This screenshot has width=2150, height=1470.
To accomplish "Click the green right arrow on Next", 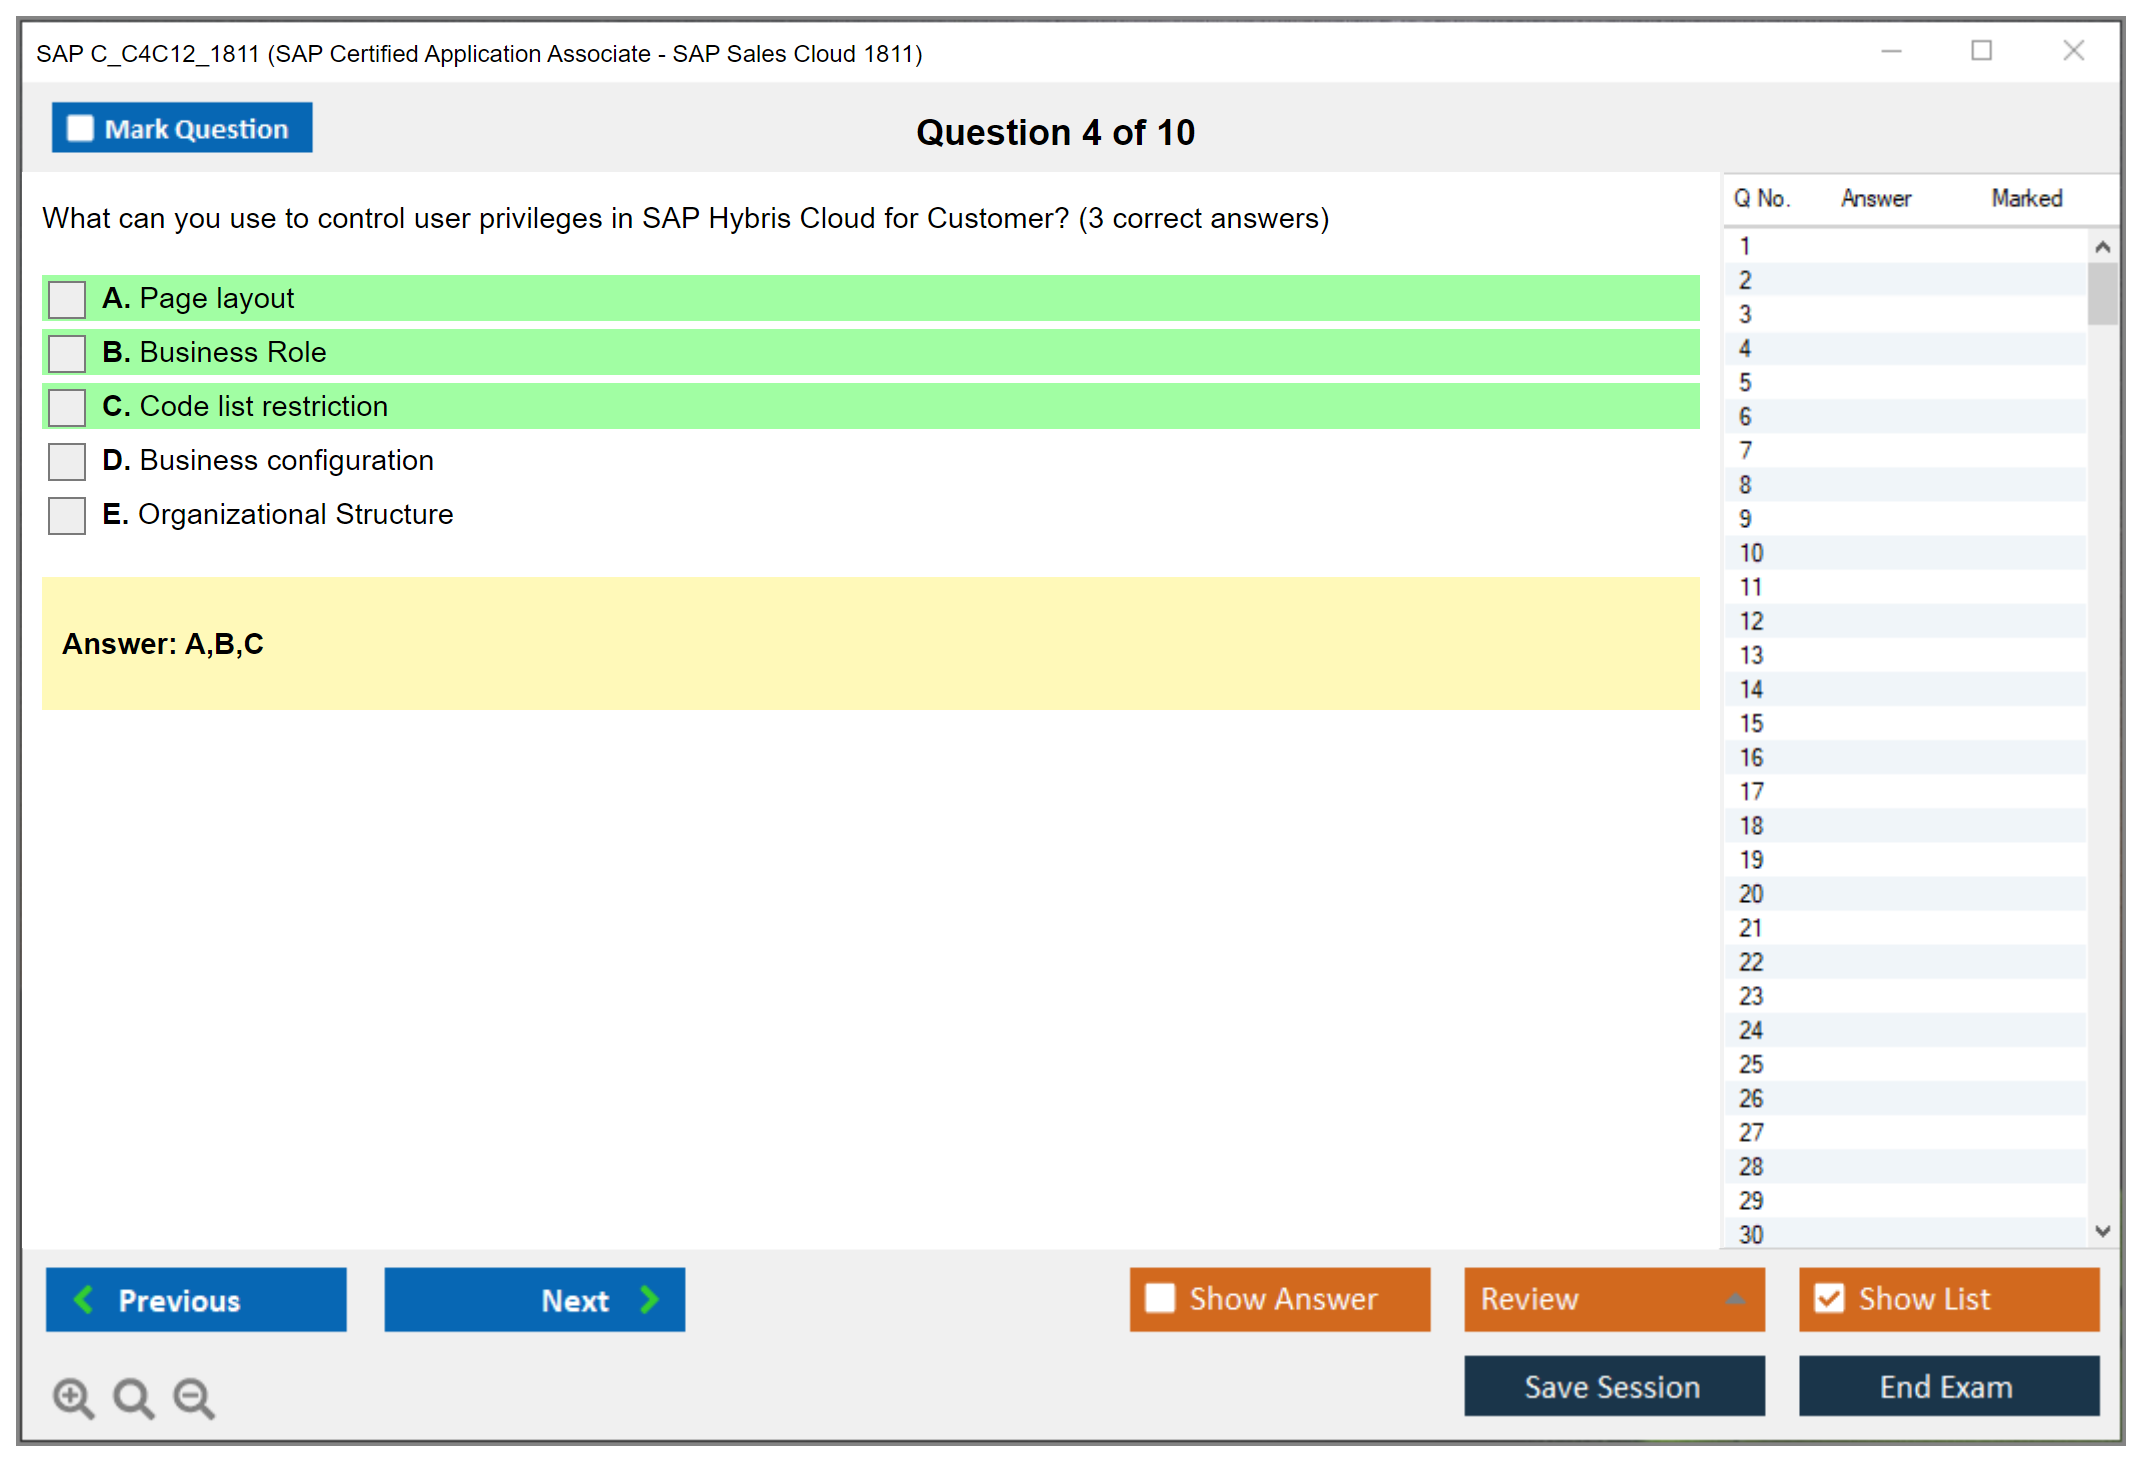I will pyautogui.click(x=649, y=1299).
